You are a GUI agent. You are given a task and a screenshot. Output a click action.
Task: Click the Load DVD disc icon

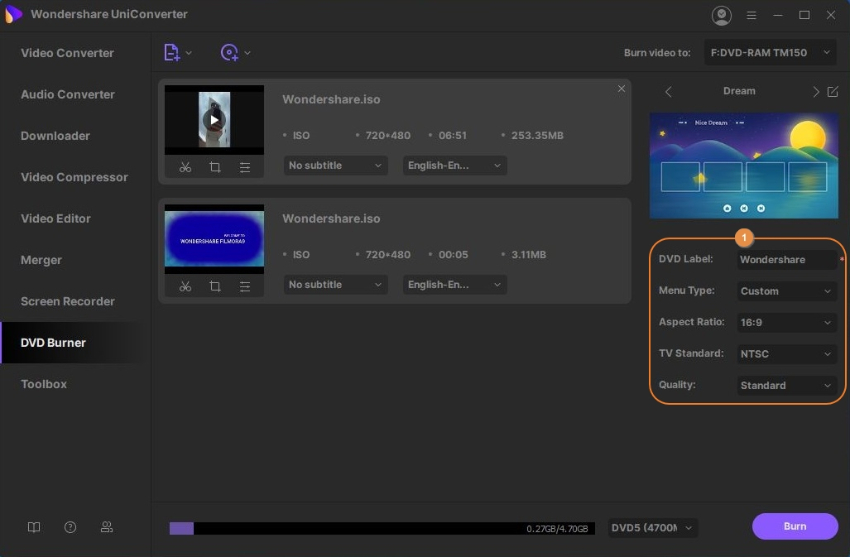[230, 53]
